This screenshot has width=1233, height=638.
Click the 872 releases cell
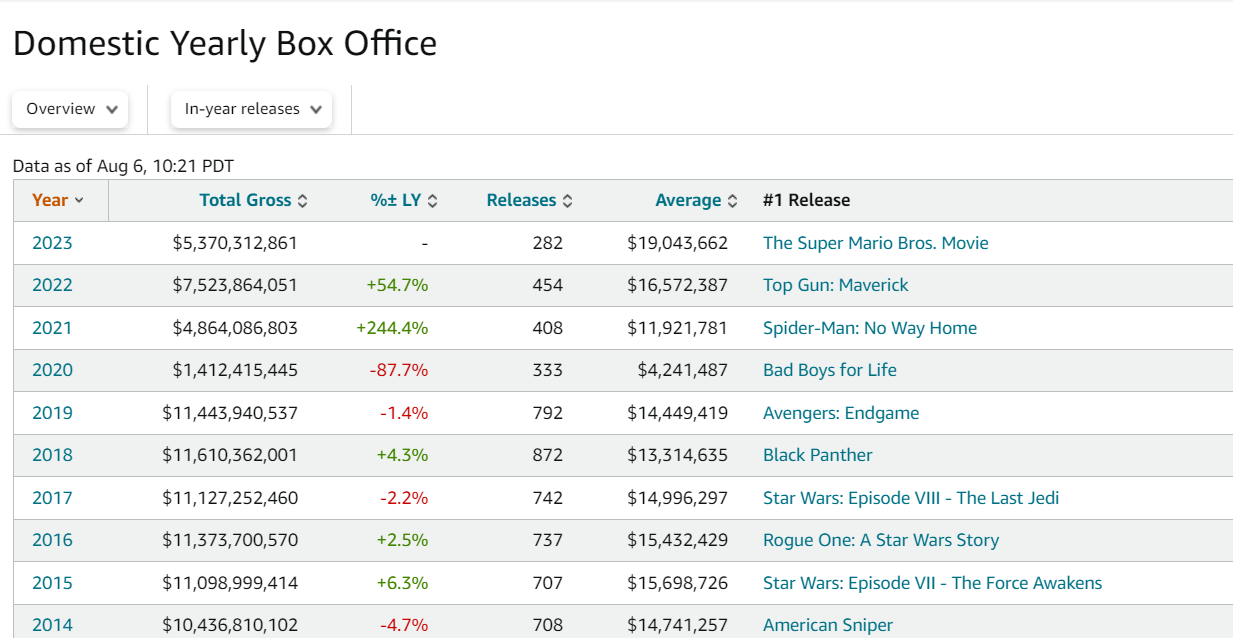click(548, 455)
